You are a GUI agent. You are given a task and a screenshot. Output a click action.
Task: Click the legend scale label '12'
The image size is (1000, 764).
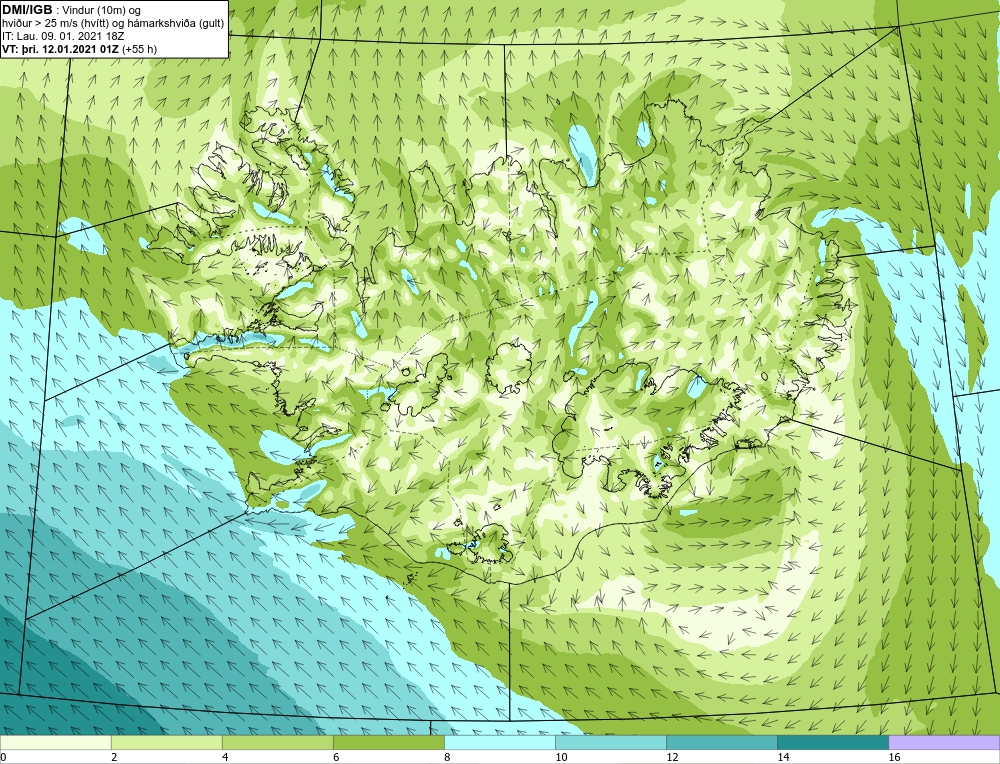pyautogui.click(x=672, y=757)
